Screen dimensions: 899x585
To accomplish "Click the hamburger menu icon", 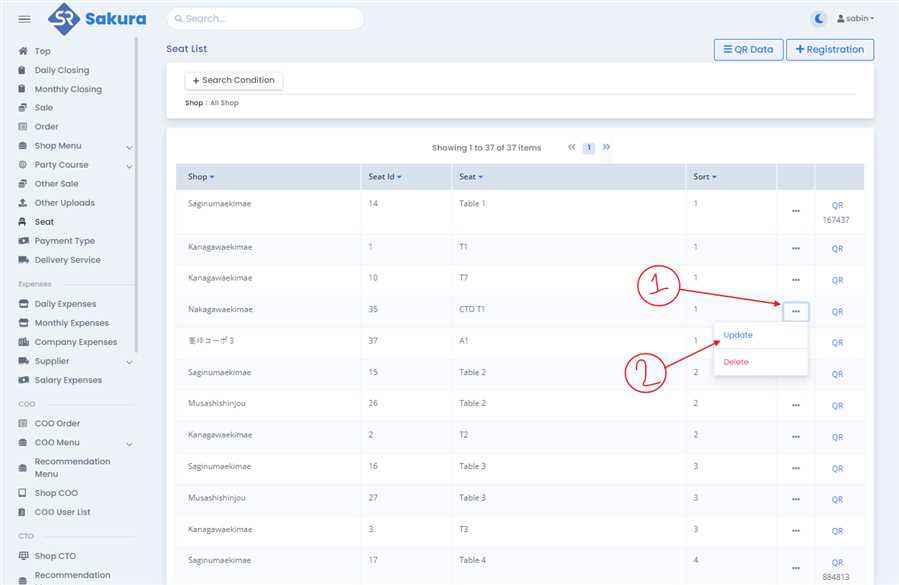I will click(24, 19).
